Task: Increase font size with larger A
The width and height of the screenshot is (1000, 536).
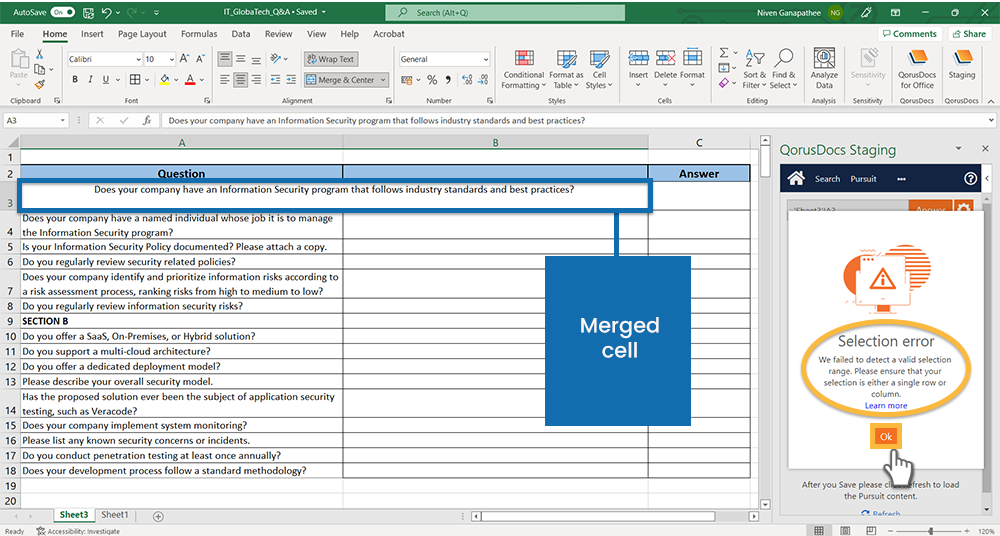Action: click(x=184, y=59)
